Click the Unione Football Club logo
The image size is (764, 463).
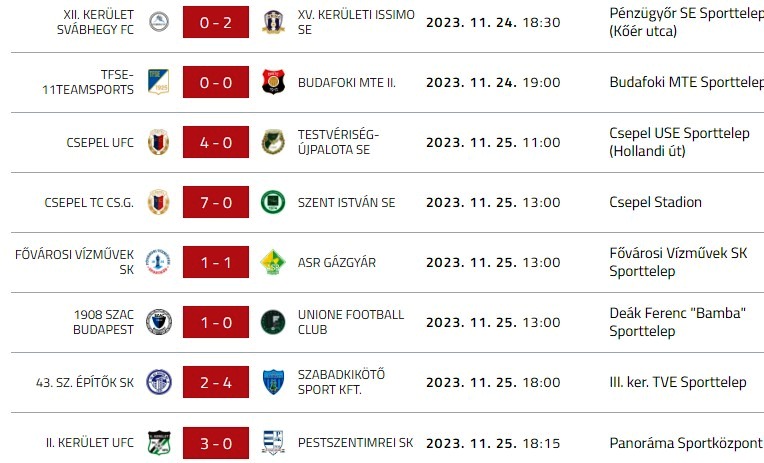[273, 322]
